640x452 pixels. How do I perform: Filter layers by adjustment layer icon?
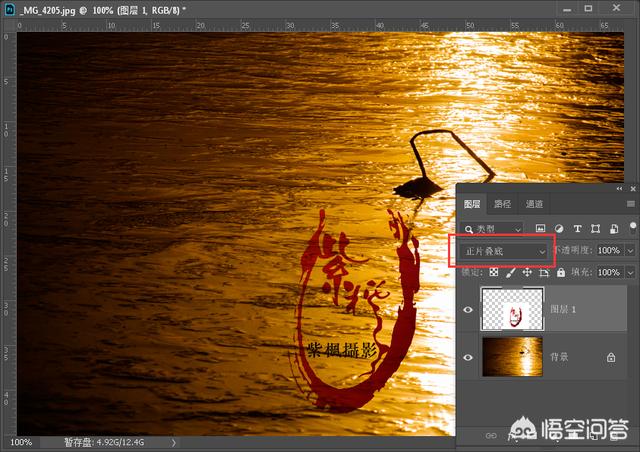[559, 228]
